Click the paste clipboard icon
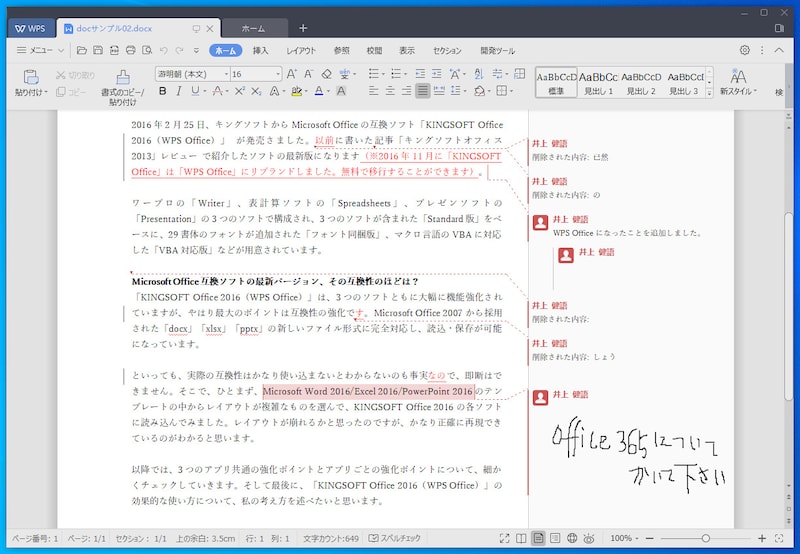This screenshot has width=800, height=554. [x=29, y=77]
